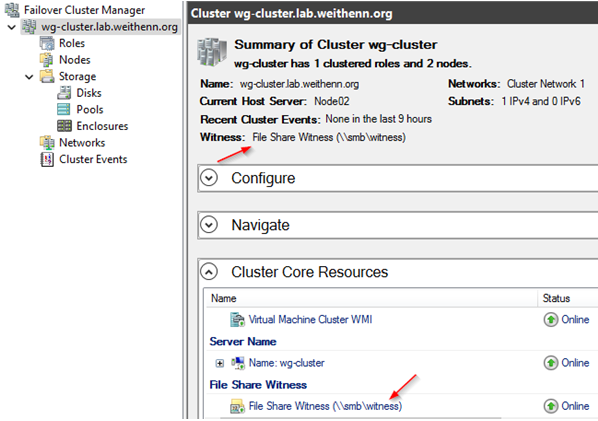
Task: Open the Pools icon
Action: click(x=64, y=109)
